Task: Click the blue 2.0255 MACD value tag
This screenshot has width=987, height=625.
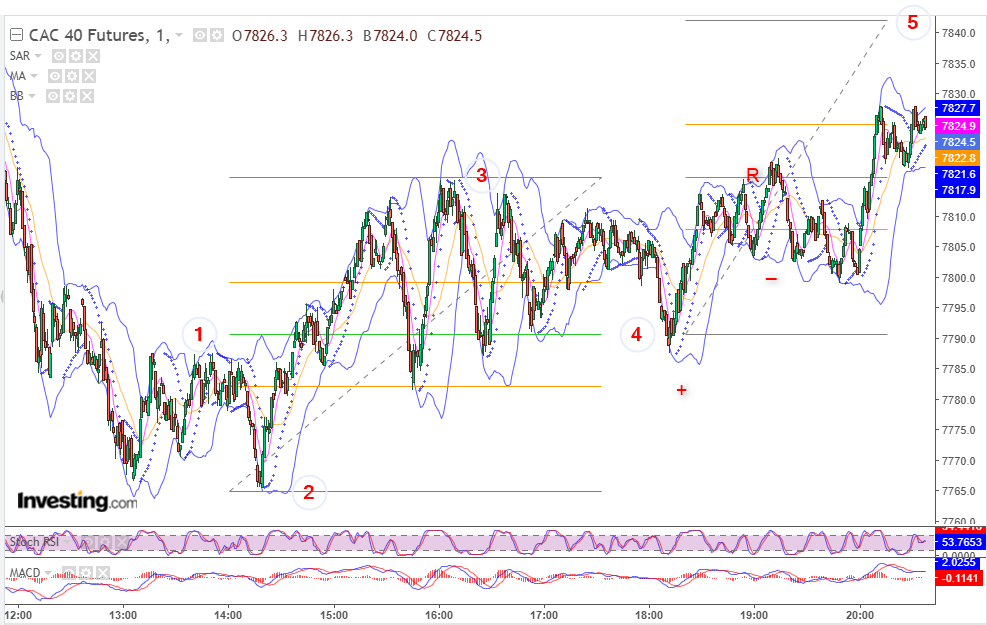Action: 959,562
